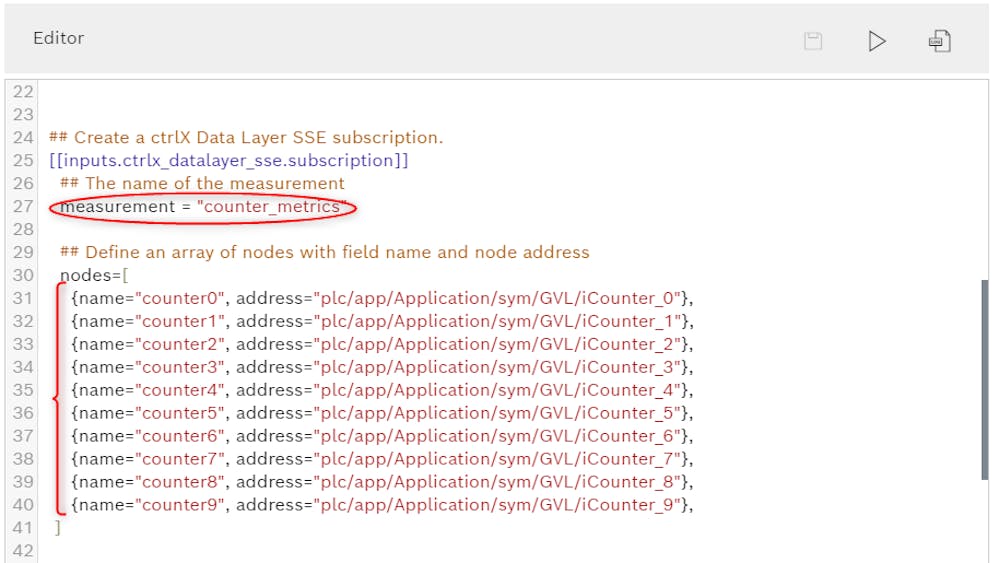Click the vertical scrollbar thumb of editor
Screen dimensions: 999x563
point(984,380)
